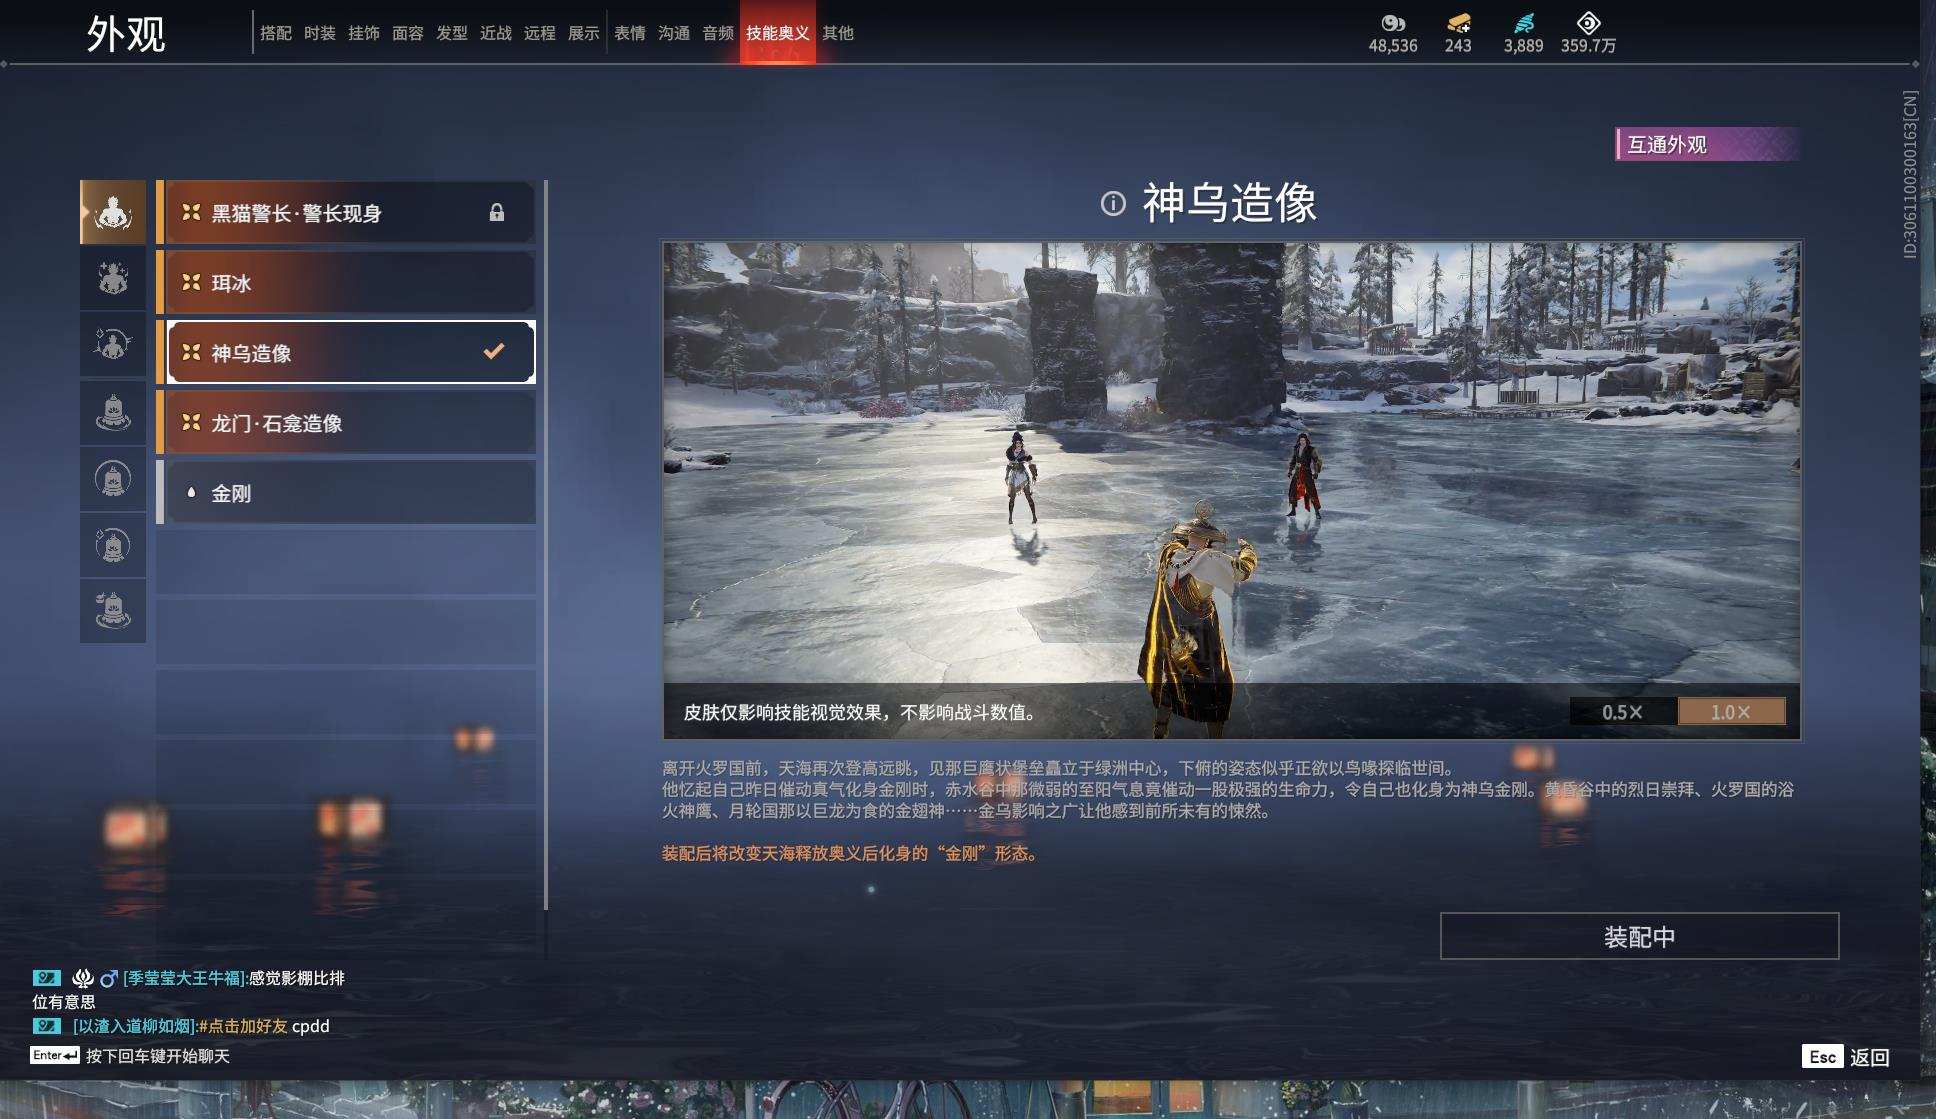Select the sidebar bell icon with small orb
The image size is (1936, 1119).
[x=113, y=611]
